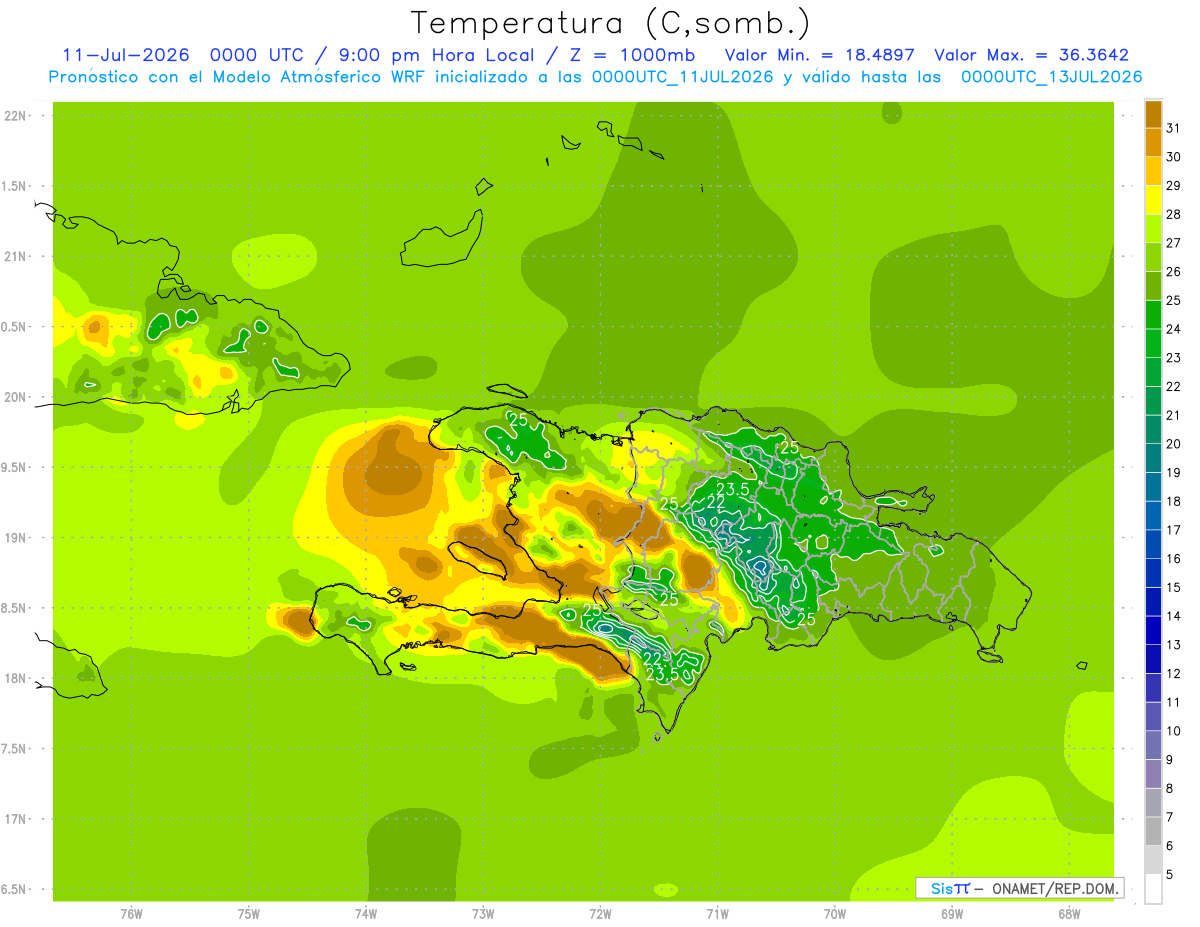Viewport: 1200px width, 927px height.
Task: Click the legend scale value "26"
Action: coord(1174,271)
